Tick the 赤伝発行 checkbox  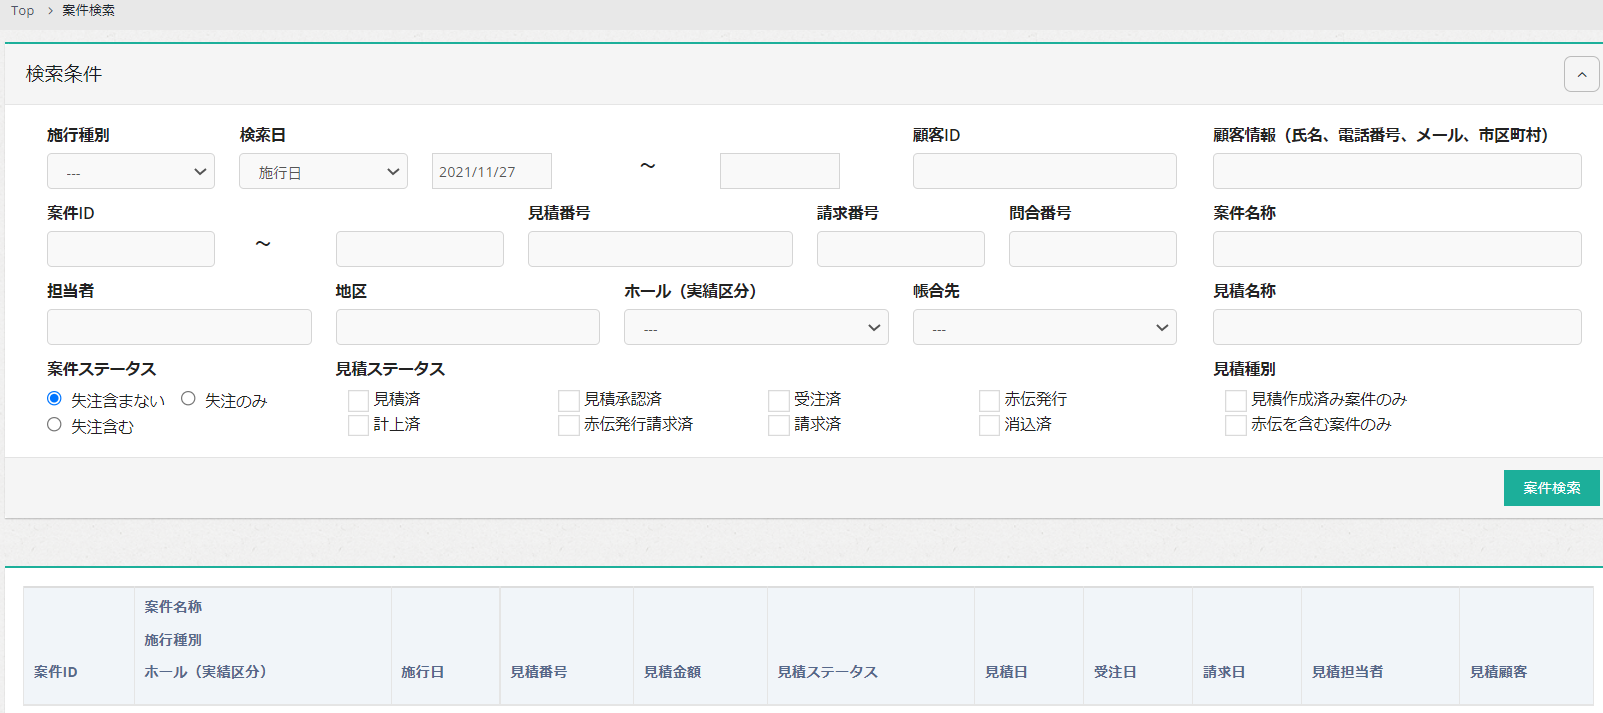[x=989, y=400]
